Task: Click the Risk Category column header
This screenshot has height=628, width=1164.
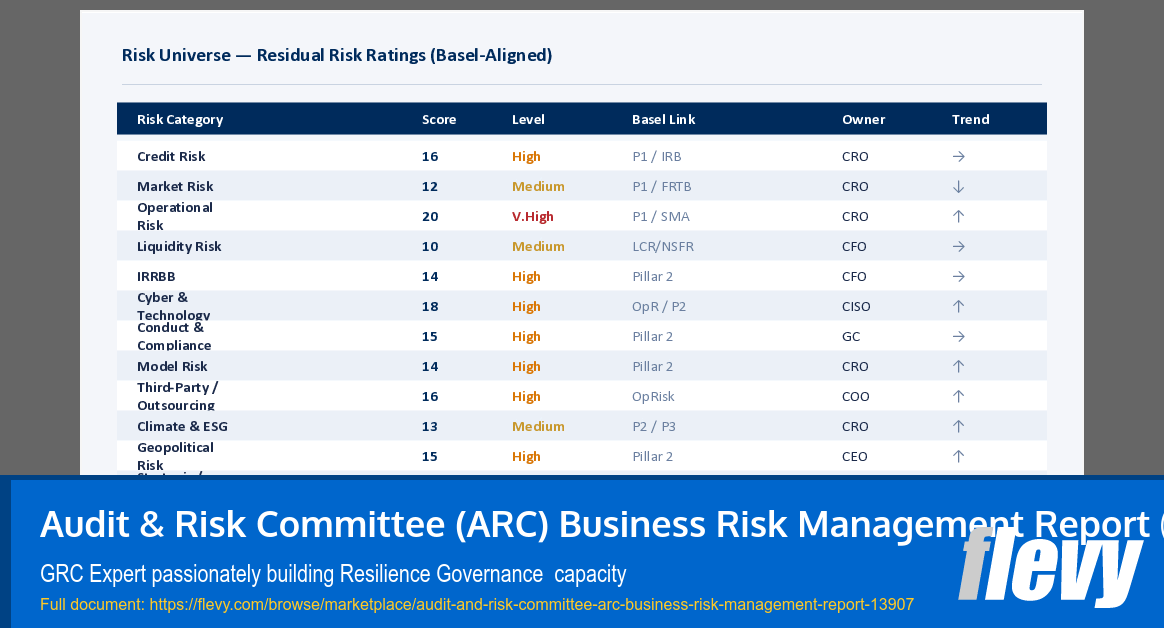Action: click(x=180, y=120)
